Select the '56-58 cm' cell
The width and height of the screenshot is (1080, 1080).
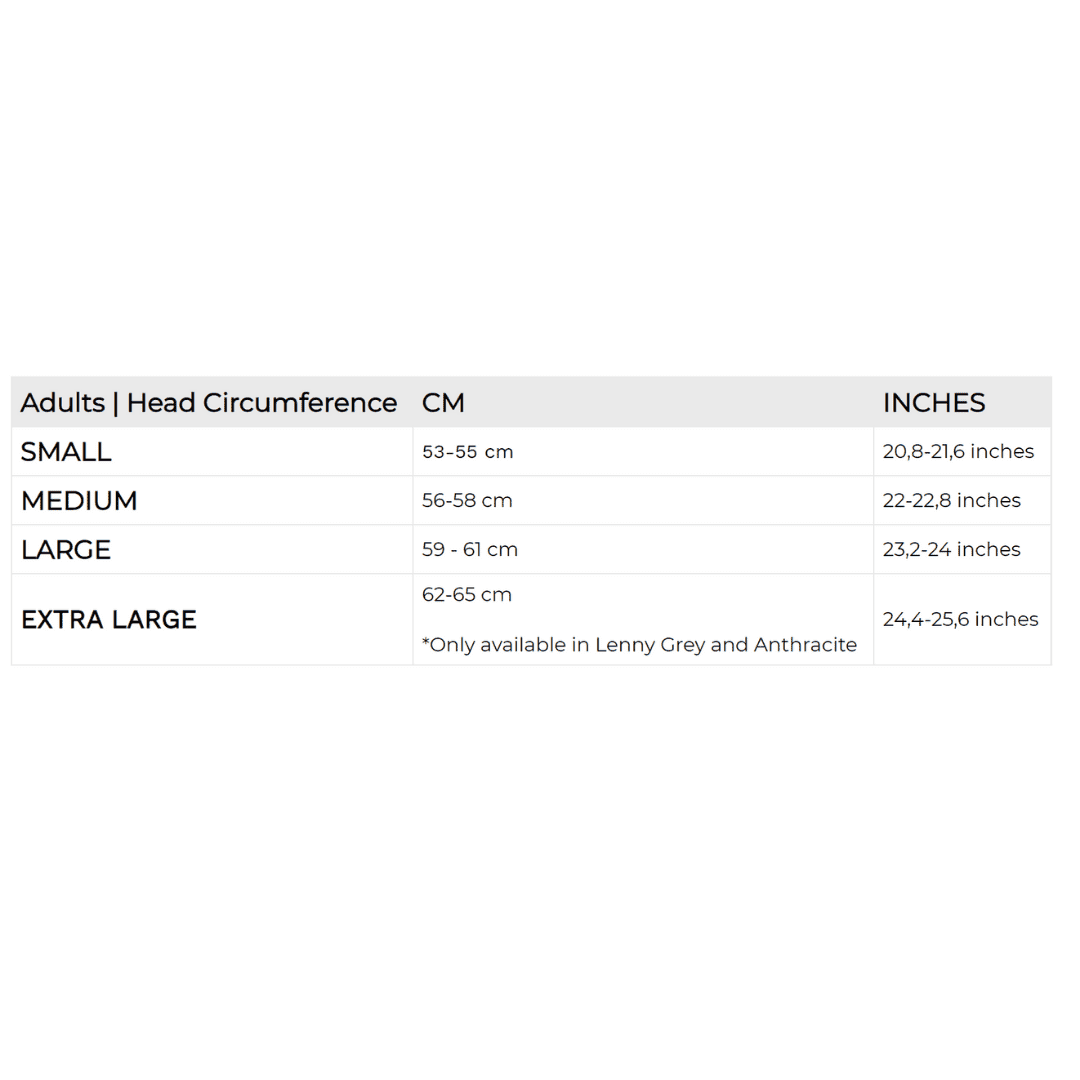click(467, 501)
